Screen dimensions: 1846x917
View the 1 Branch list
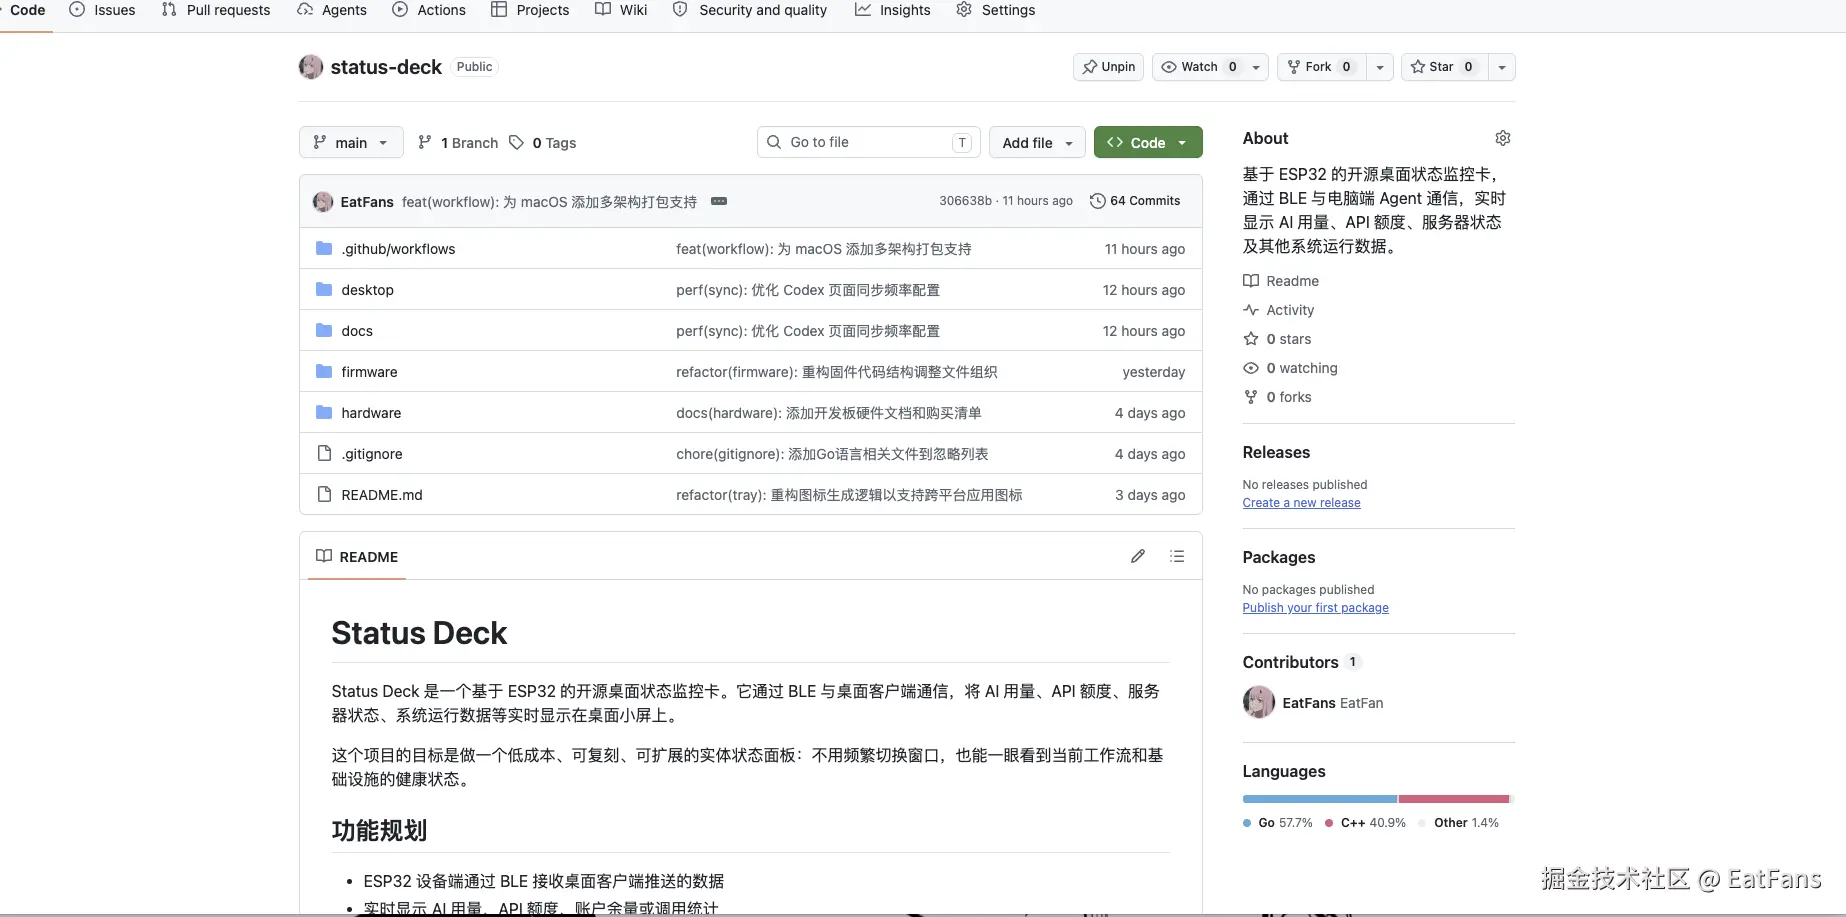click(458, 142)
